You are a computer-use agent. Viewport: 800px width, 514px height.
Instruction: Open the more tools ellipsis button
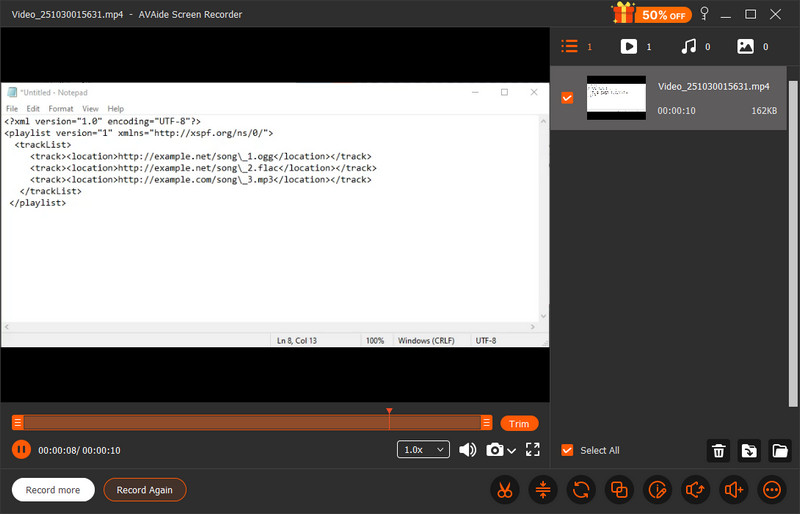click(772, 490)
